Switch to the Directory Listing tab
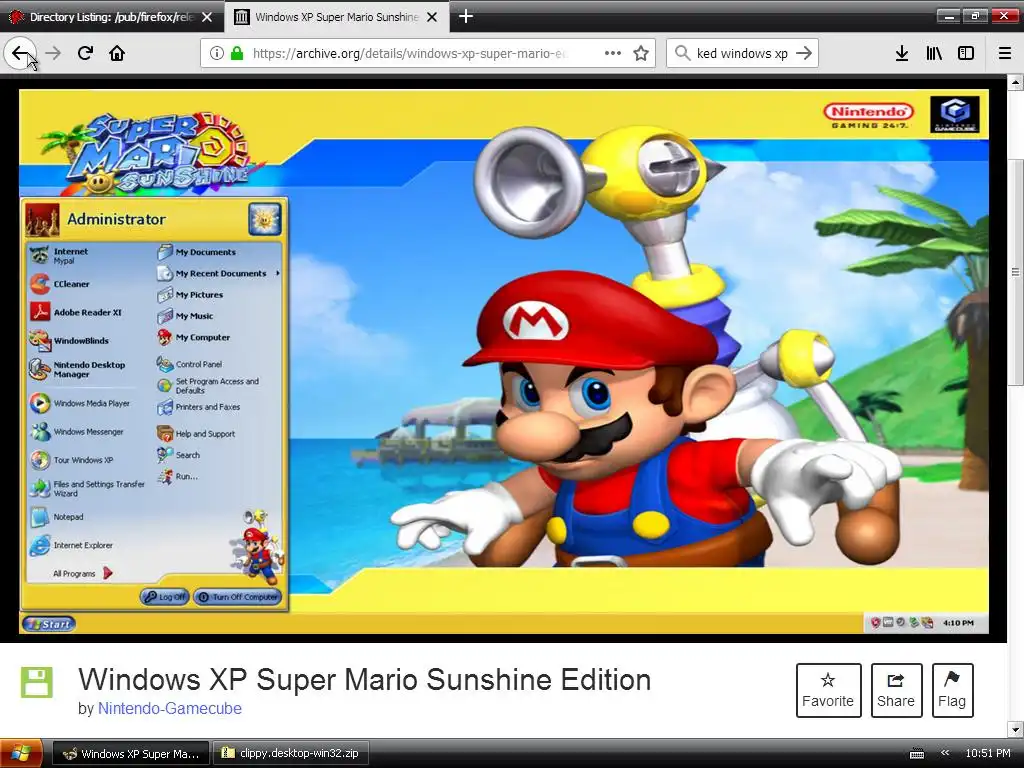The image size is (1024, 768). pos(112,17)
